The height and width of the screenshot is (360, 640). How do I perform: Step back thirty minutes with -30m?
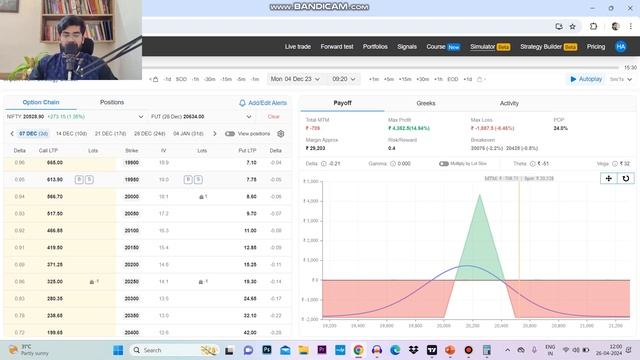[210, 79]
